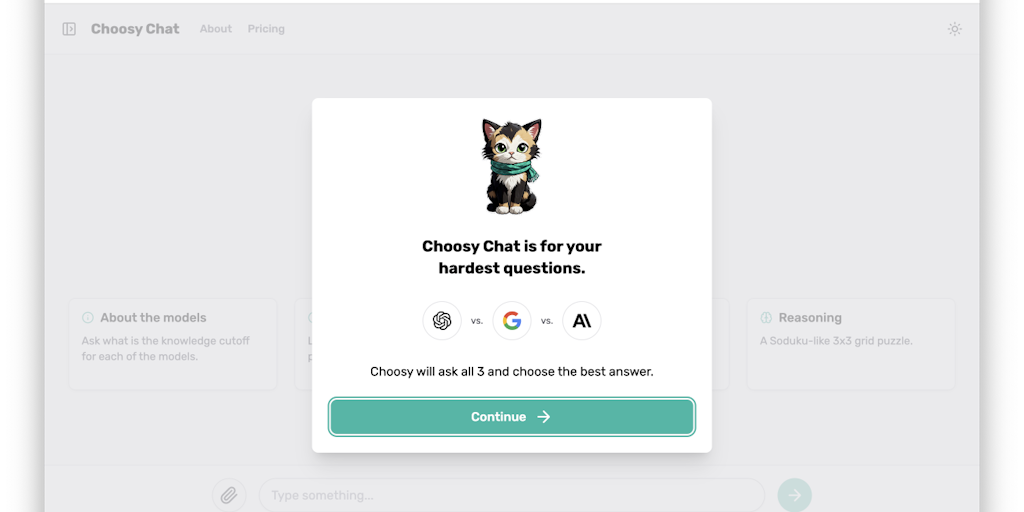This screenshot has width=1024, height=512.
Task: Click the cat mascot image
Action: (511, 166)
